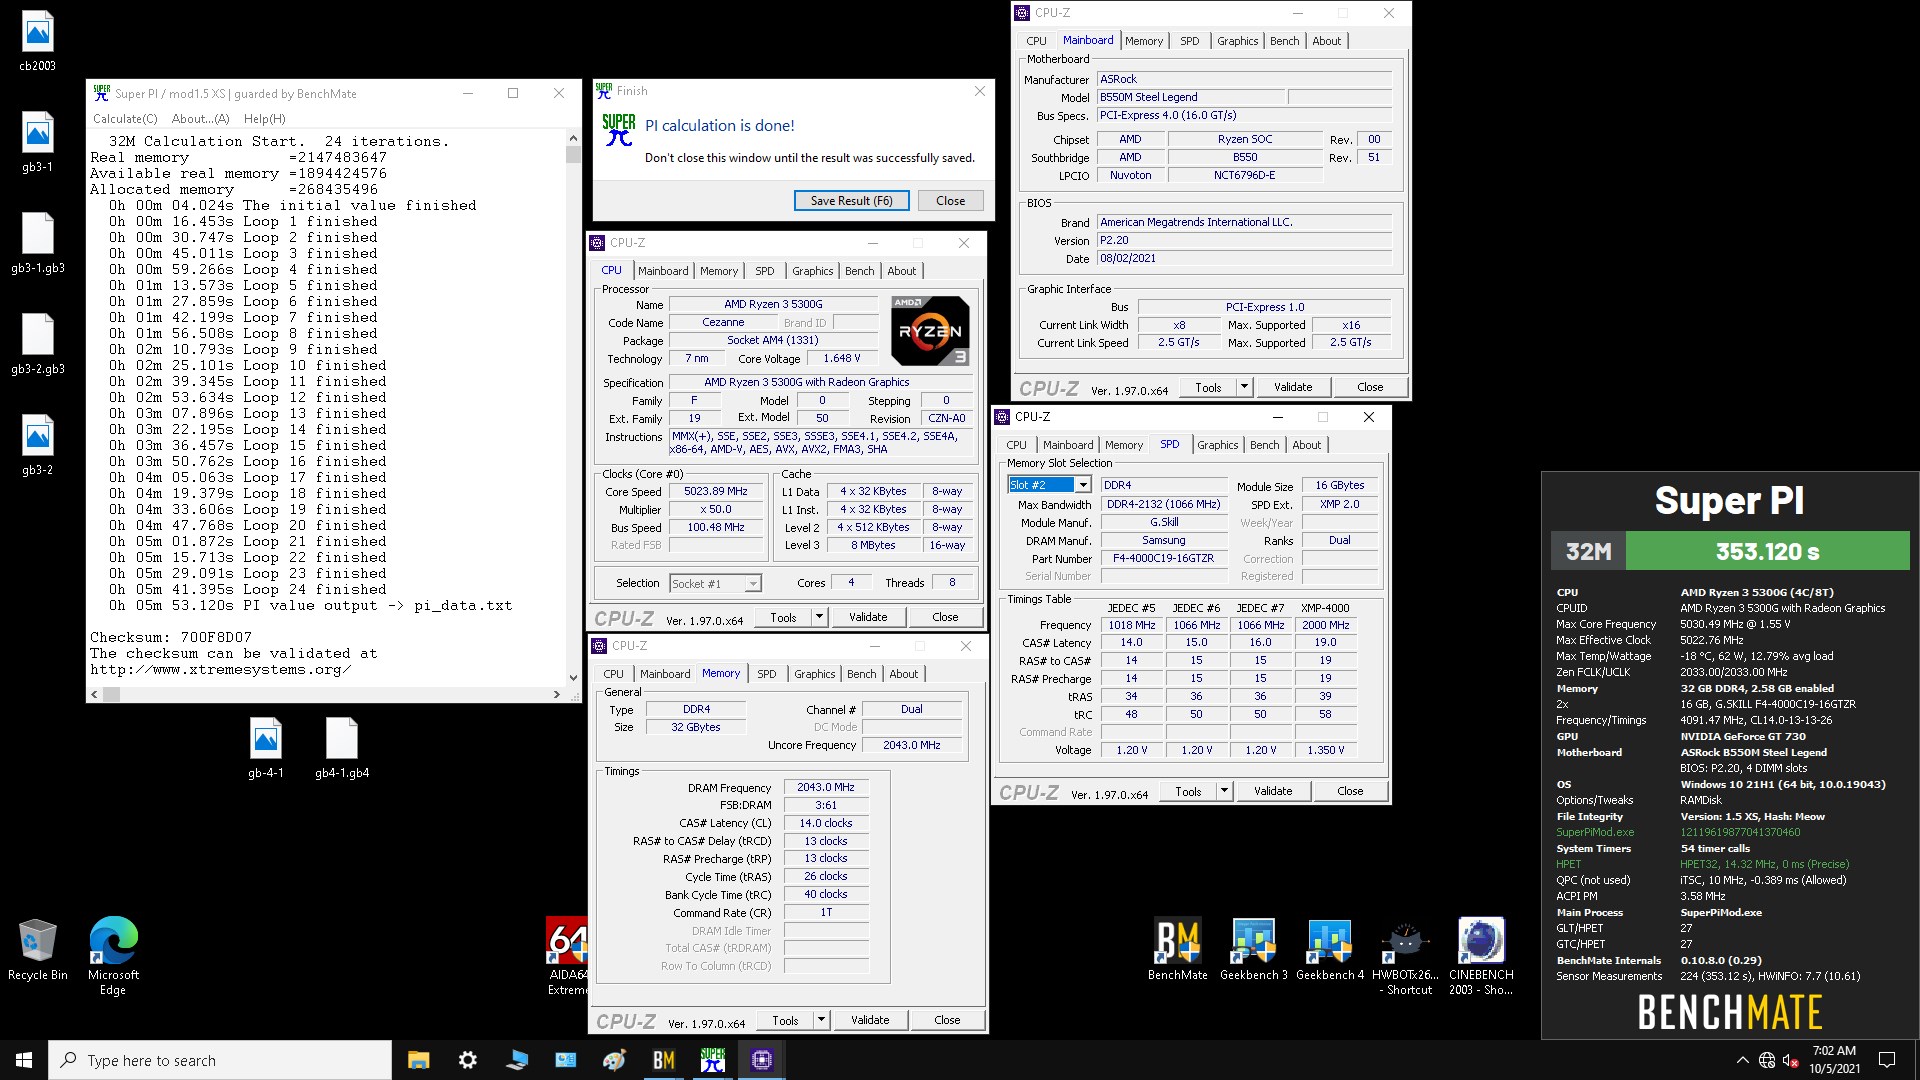1920x1080 pixels.
Task: Click the Super PI log scroll-down arrow
Action: [573, 677]
